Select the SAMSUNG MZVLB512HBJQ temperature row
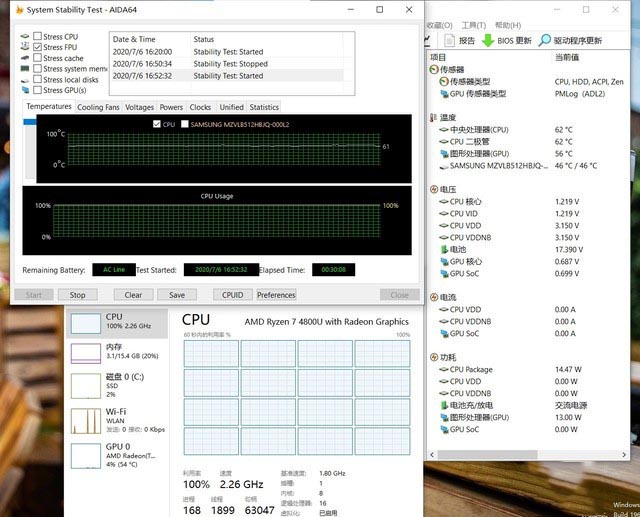 point(529,166)
